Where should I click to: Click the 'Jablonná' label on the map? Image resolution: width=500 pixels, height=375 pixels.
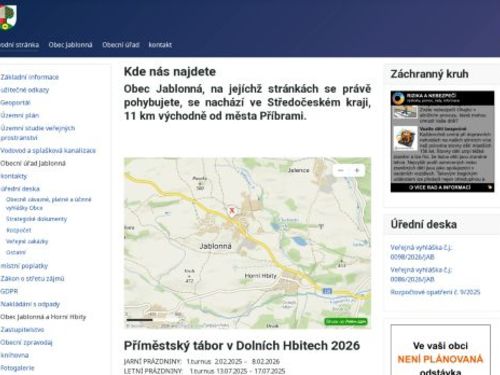coord(215,246)
